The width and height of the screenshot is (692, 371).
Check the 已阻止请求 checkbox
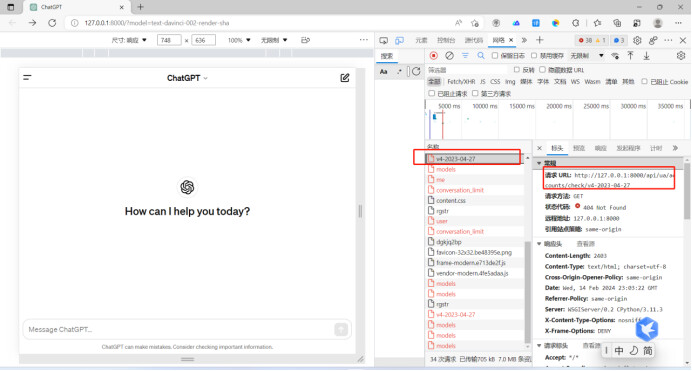[x=432, y=93]
